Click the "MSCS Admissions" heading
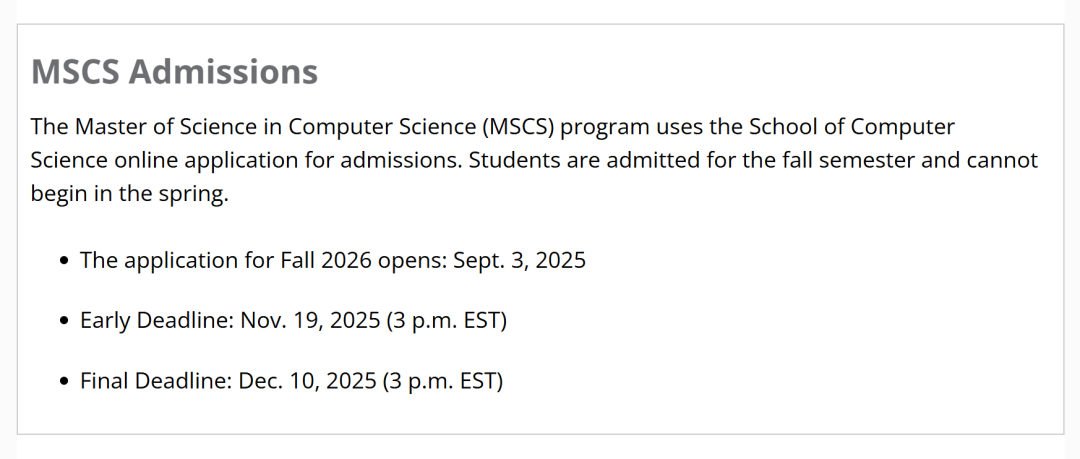1080x459 pixels. click(x=174, y=72)
